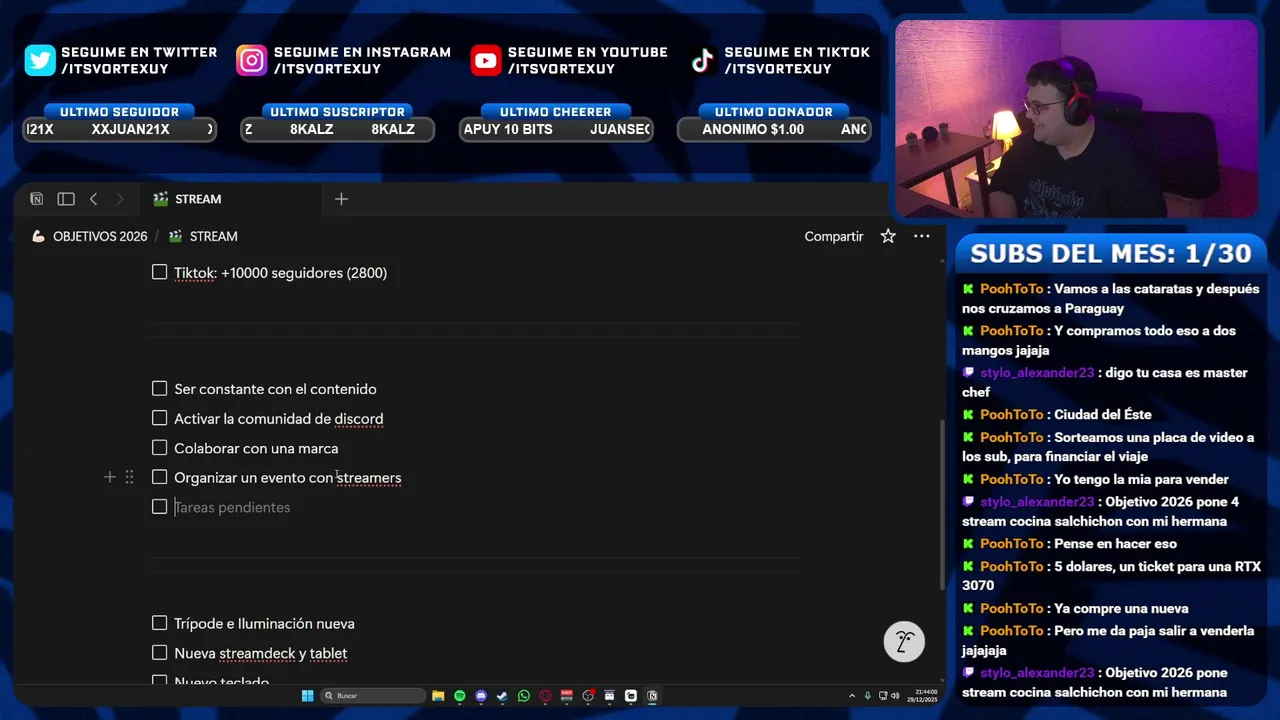Toggle the Notion sidebar panel icon

[66, 199]
